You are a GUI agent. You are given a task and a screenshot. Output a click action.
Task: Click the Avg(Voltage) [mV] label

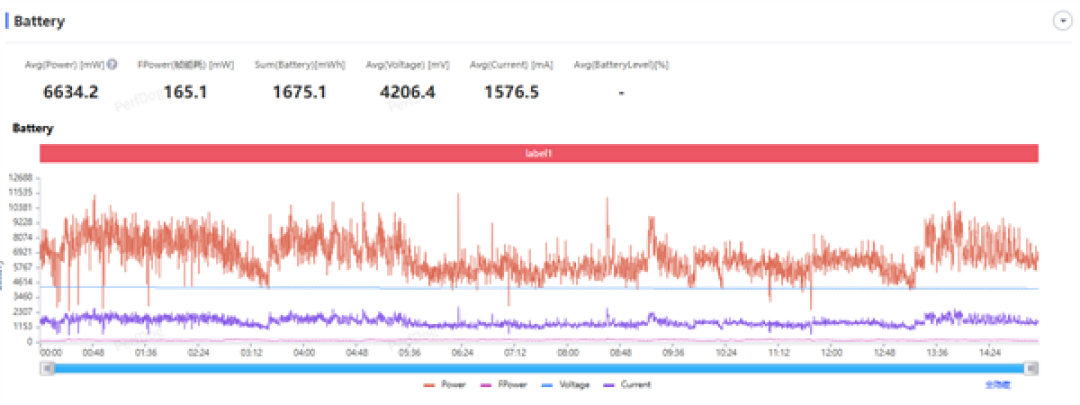click(407, 65)
